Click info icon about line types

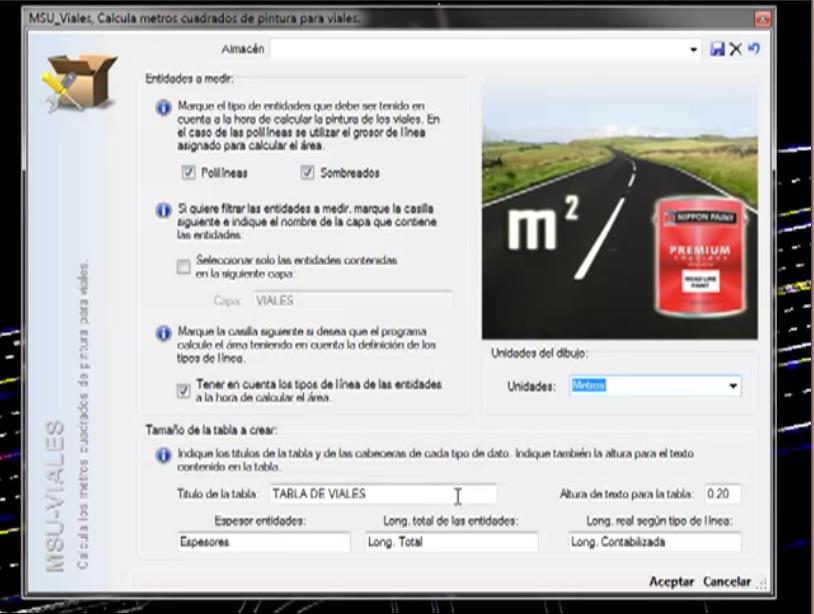(x=164, y=333)
